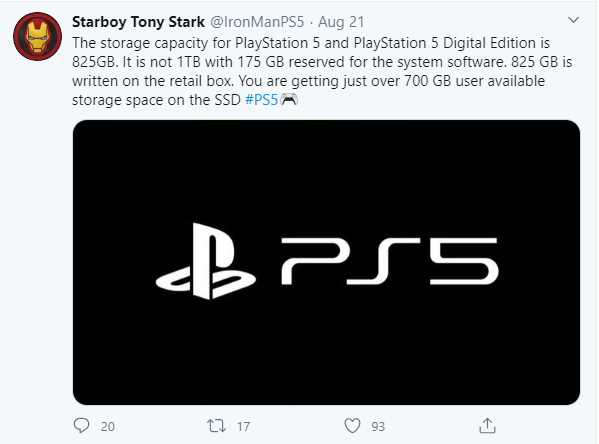Click the PlayStation symbol inside the image

(x=206, y=261)
